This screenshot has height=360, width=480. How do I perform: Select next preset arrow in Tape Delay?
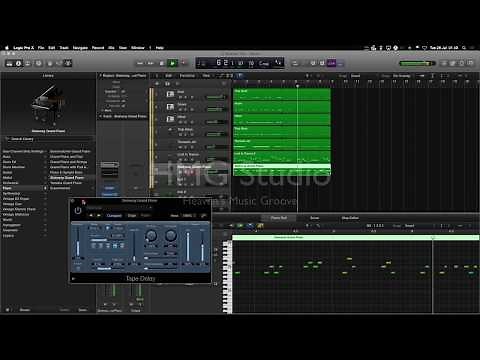(99, 215)
